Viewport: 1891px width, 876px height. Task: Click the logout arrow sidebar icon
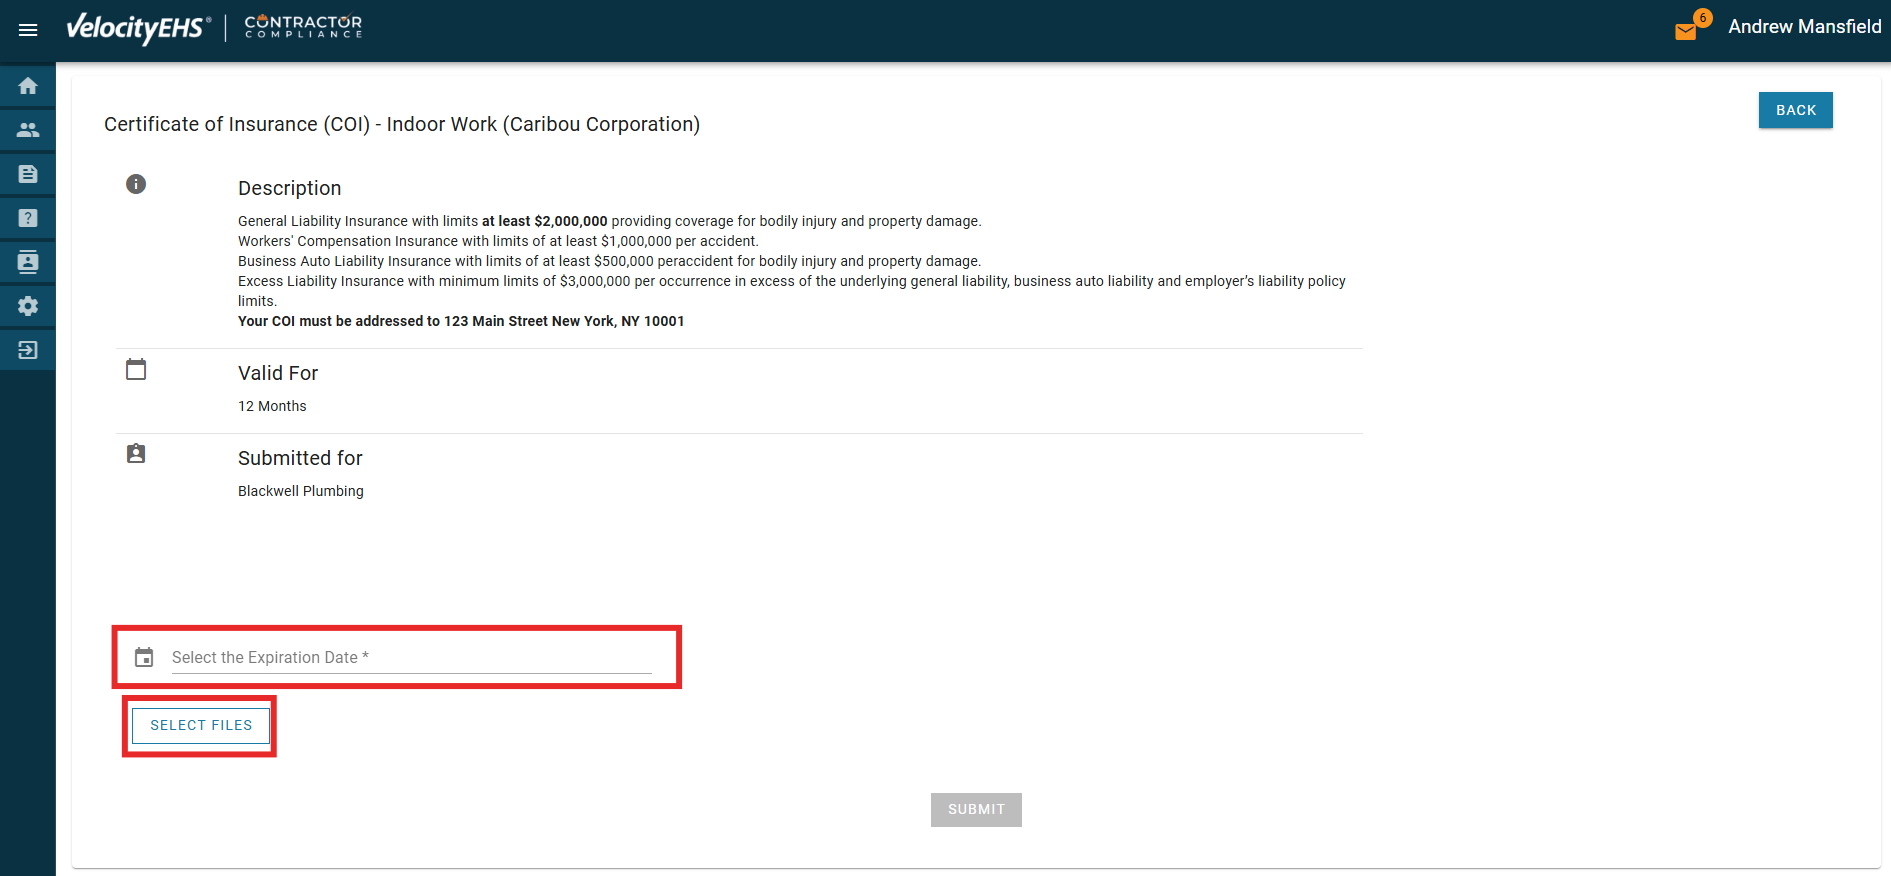(x=28, y=350)
